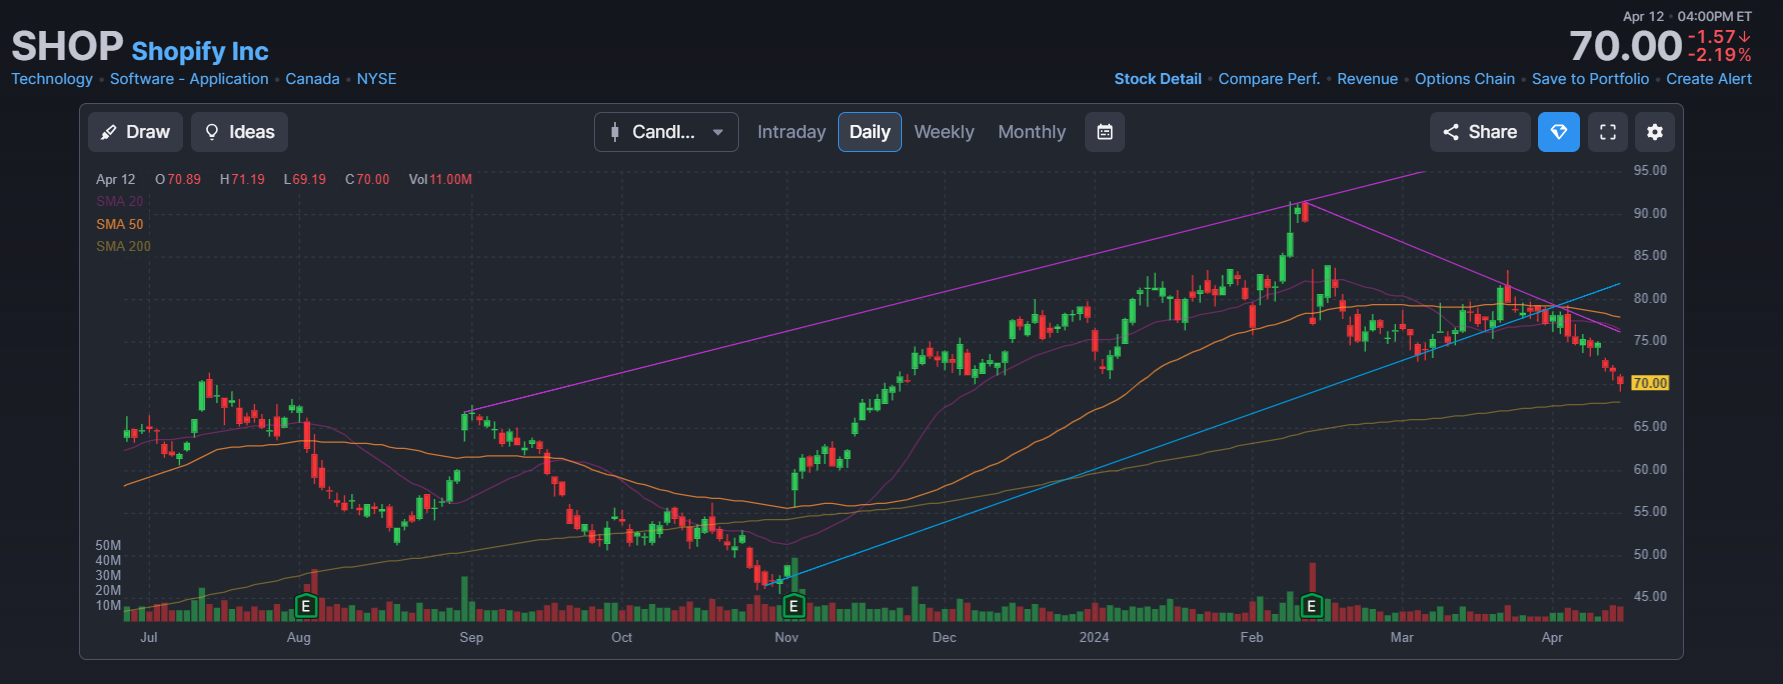Screen dimensions: 1783x684
Task: Toggle the SMA 20 indicator label
Action: point(119,202)
